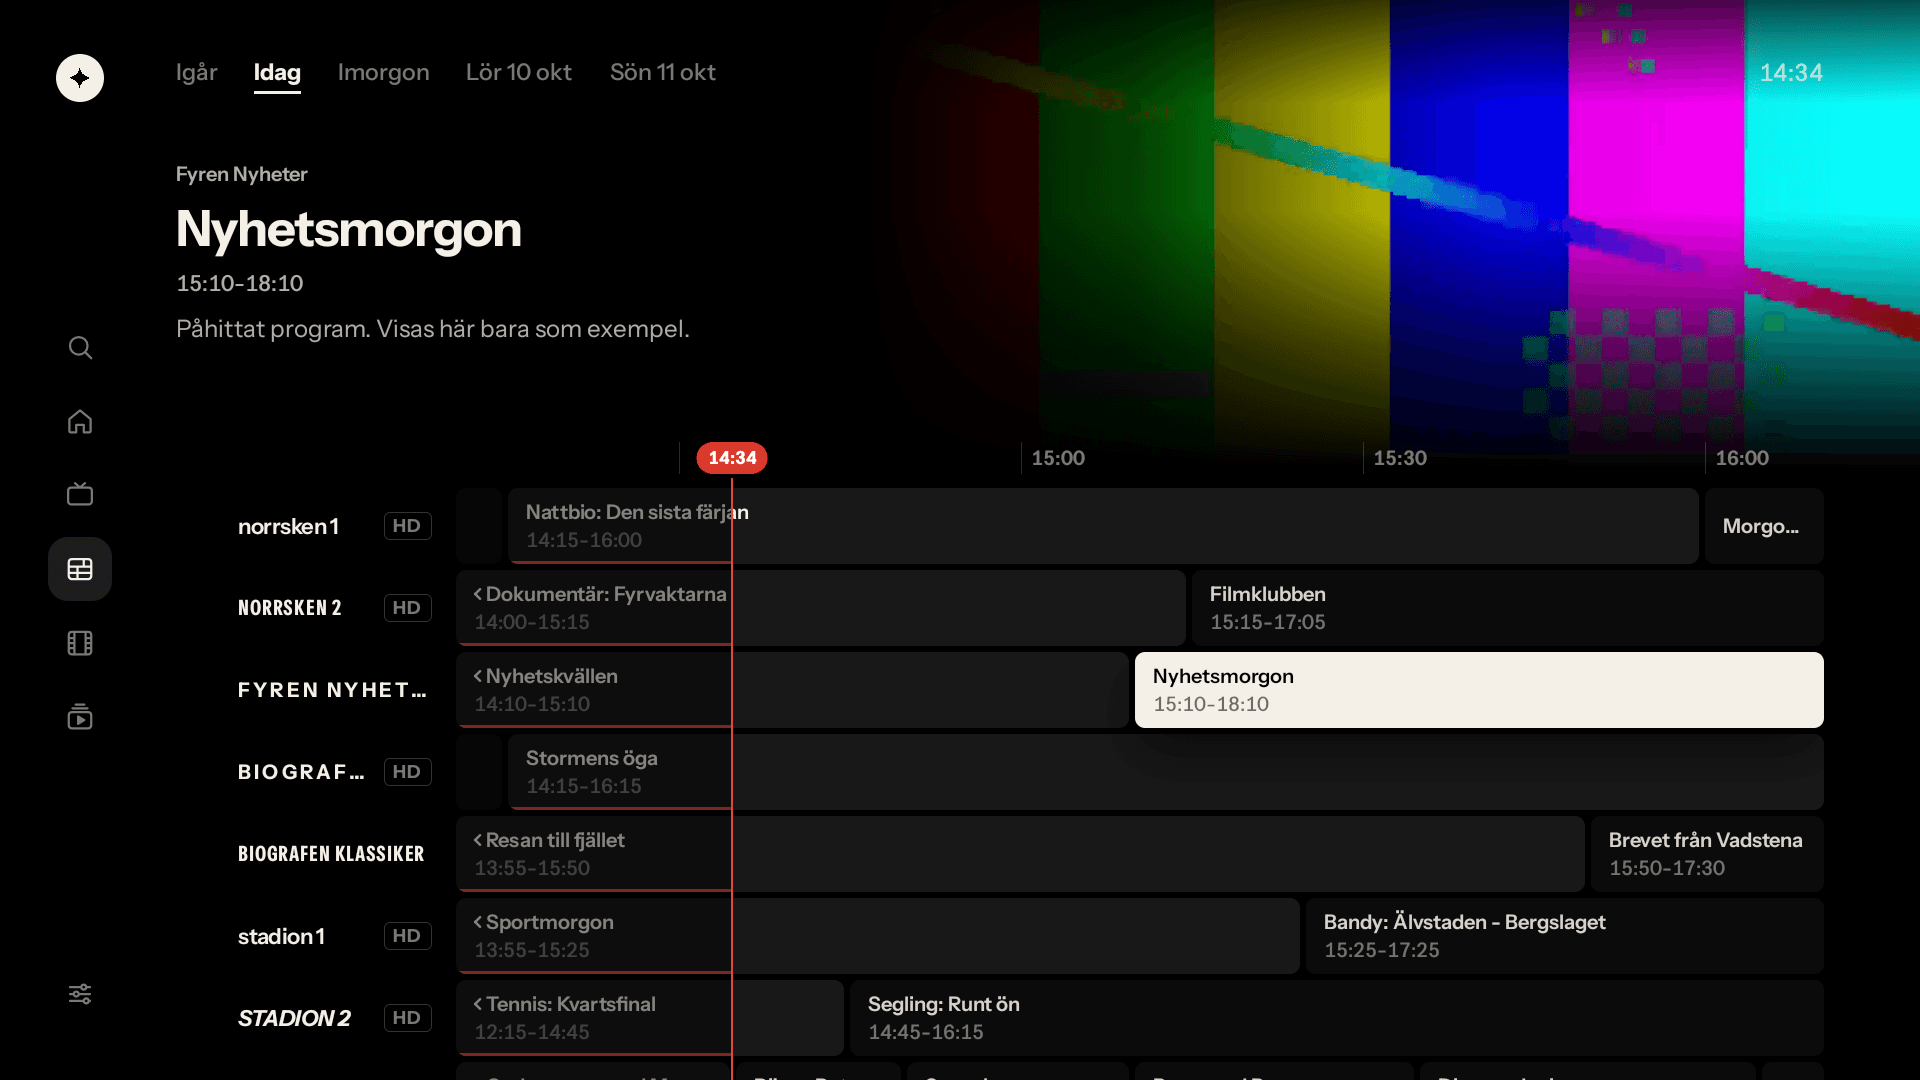The width and height of the screenshot is (1920, 1080).
Task: Open Segling: Runt ön program
Action: pyautogui.click(x=1336, y=1018)
